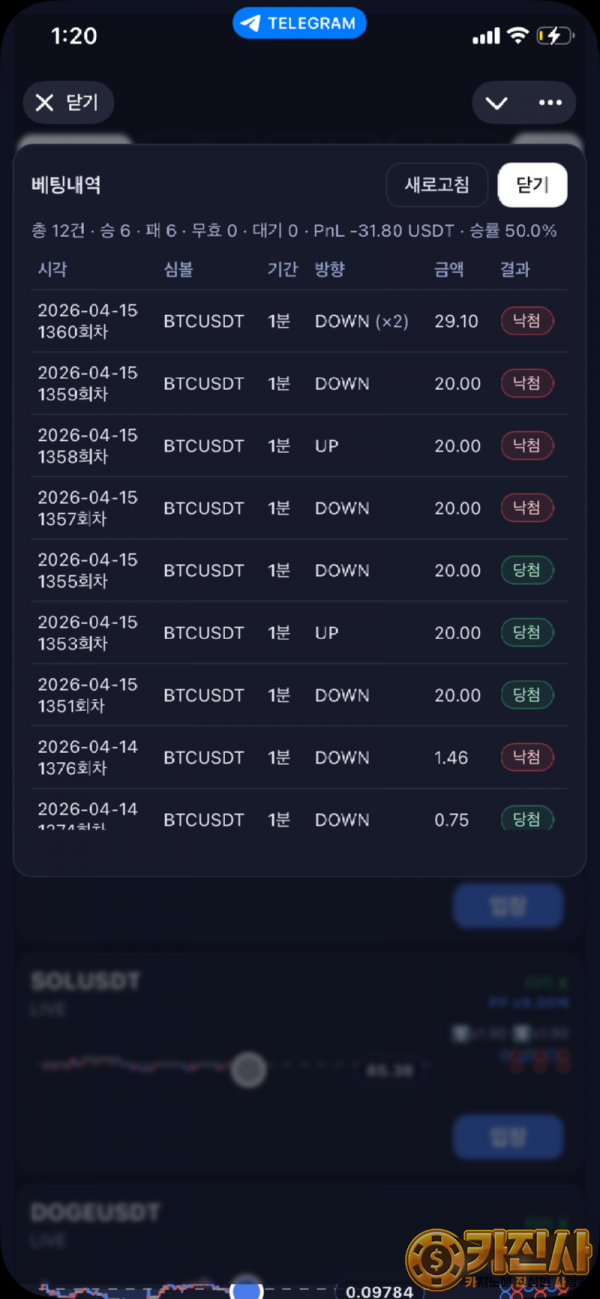
Task: Select the 시각 column header
Action: [52, 269]
